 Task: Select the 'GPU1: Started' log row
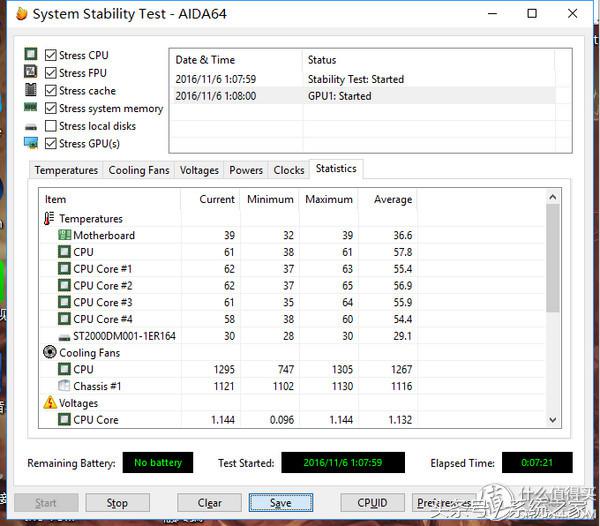point(363,96)
